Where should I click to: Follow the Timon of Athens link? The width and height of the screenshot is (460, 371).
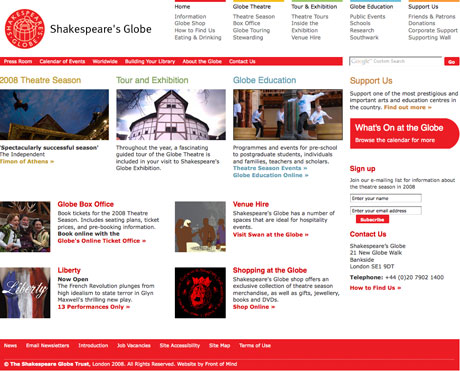(x=27, y=161)
